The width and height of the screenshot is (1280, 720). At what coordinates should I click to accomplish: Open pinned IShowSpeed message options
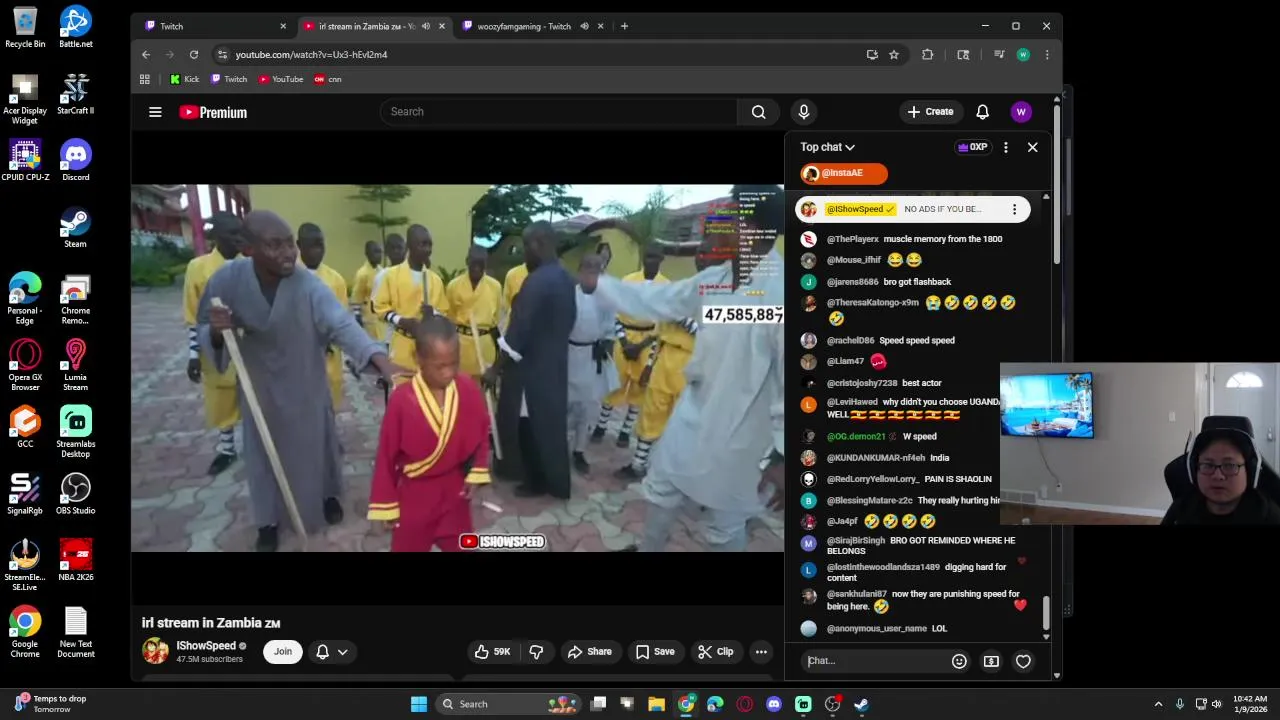tap(1014, 209)
